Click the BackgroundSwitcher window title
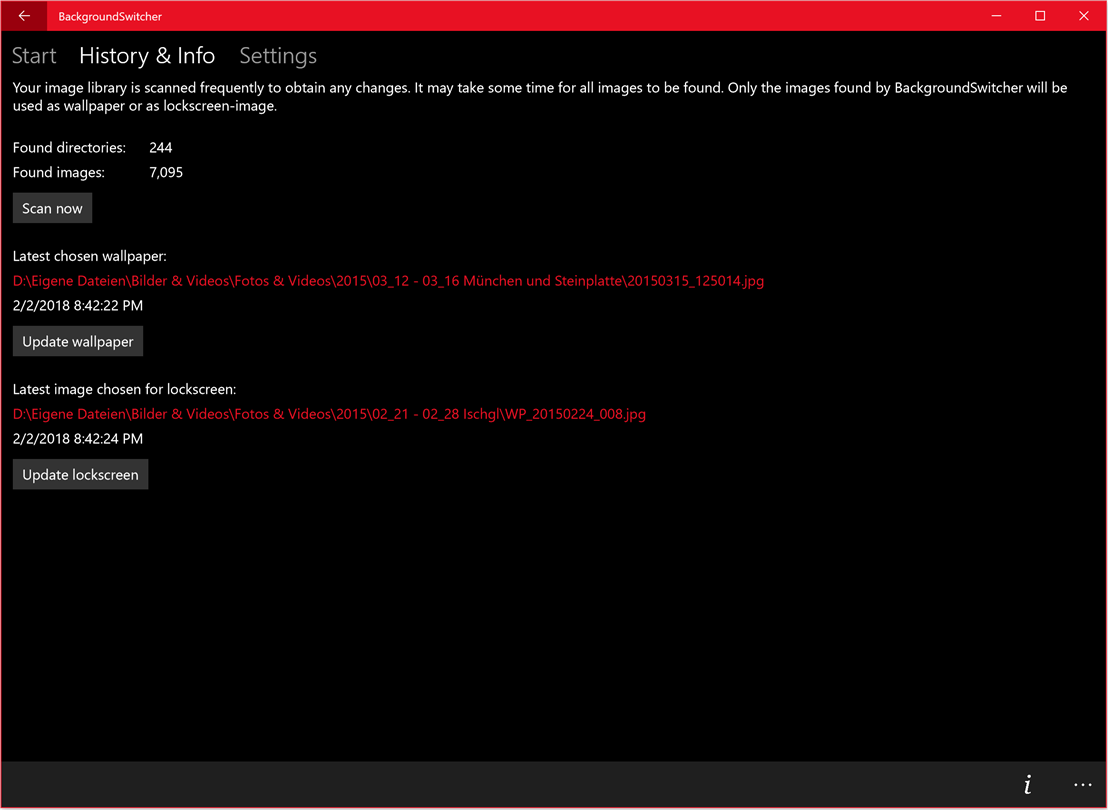1108x810 pixels. (x=110, y=16)
